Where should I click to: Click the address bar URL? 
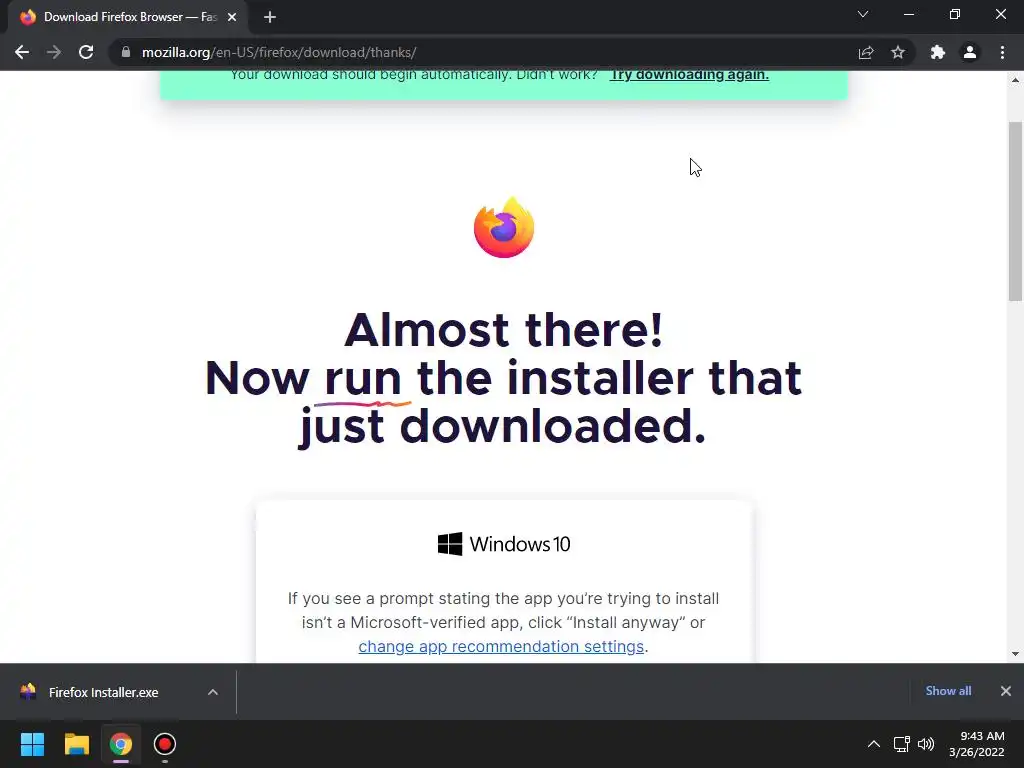click(279, 52)
